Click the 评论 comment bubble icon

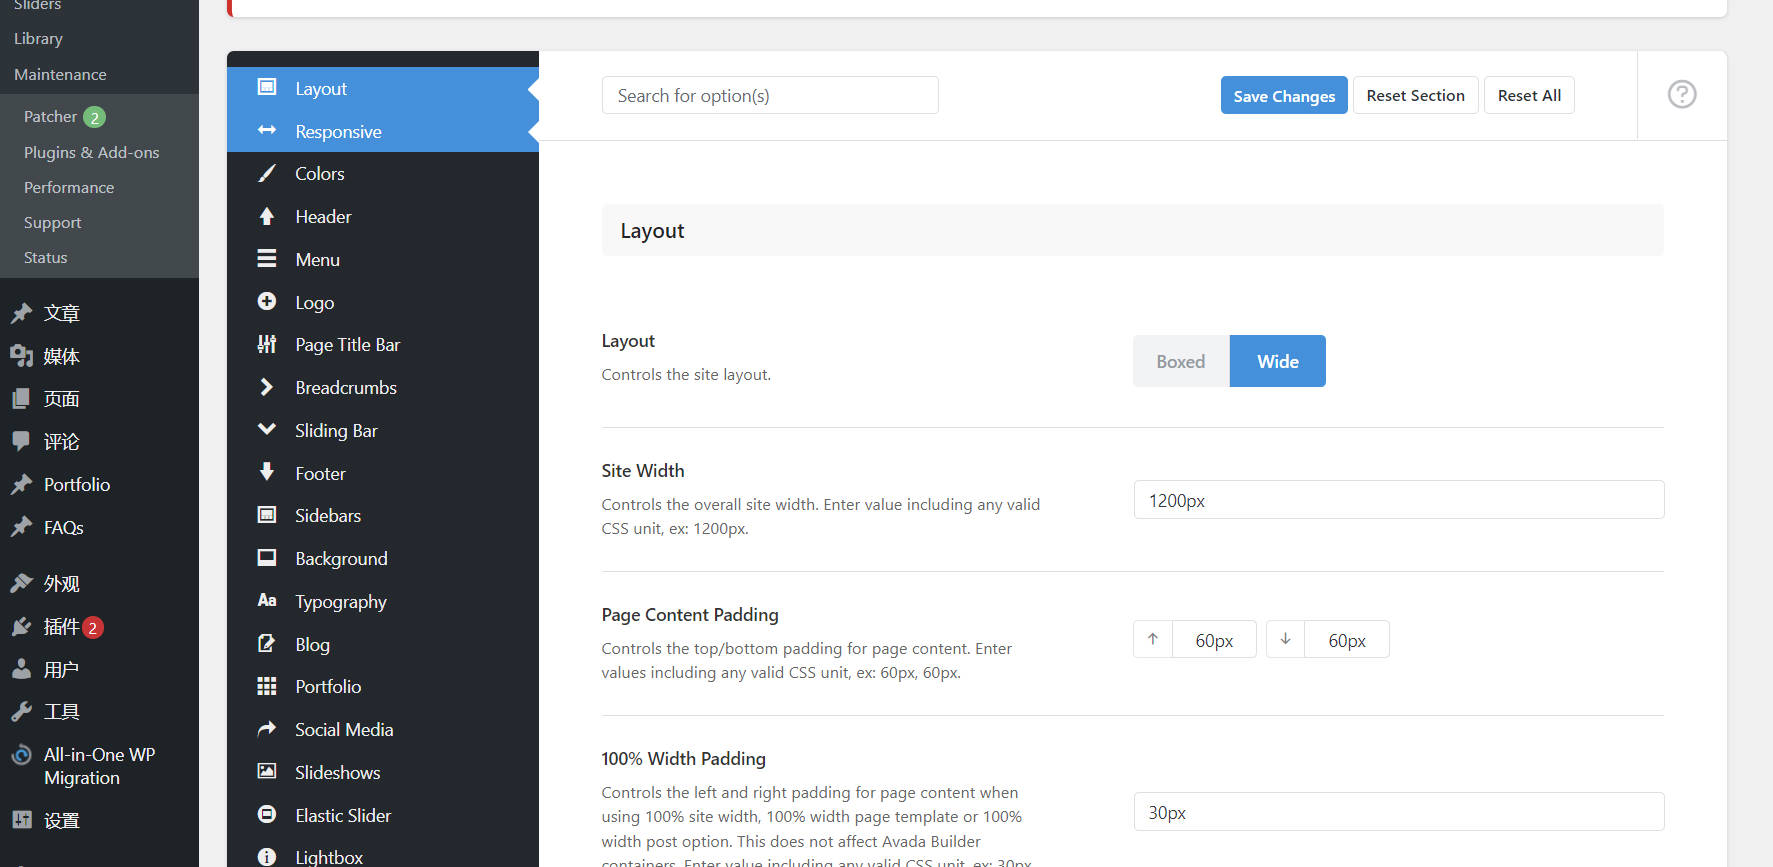point(21,441)
